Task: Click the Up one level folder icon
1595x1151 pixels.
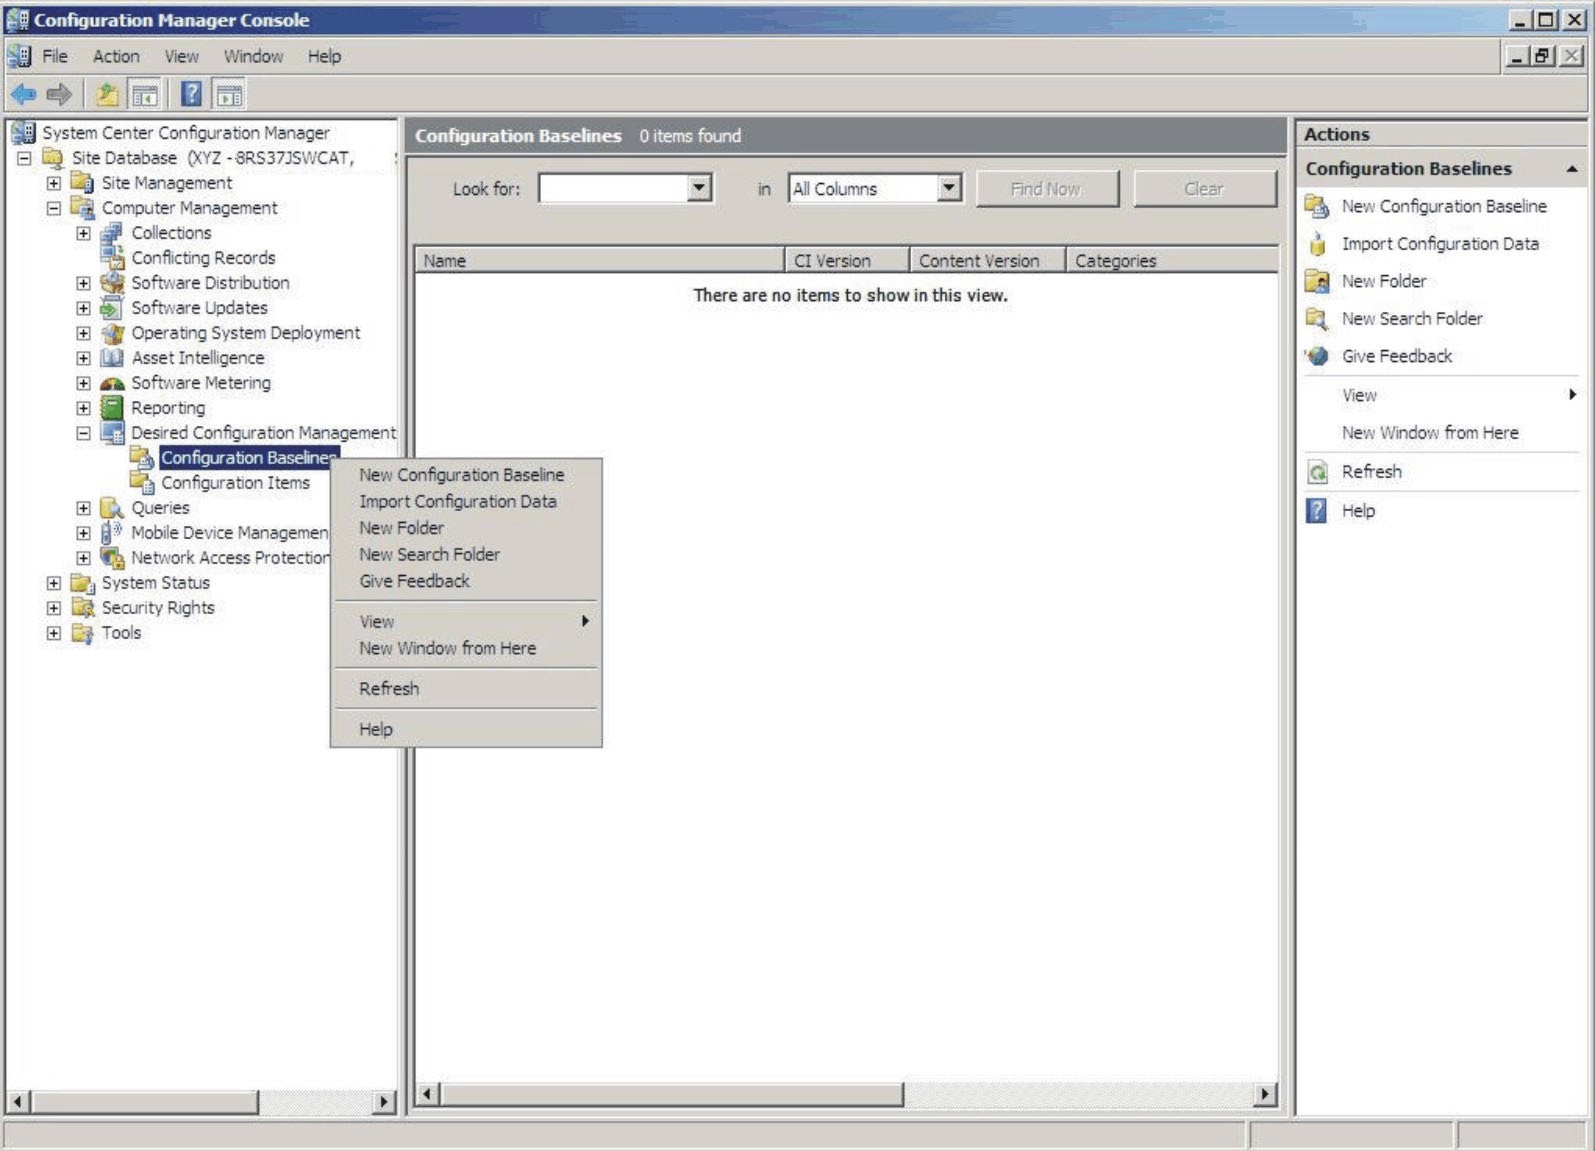Action: click(107, 95)
